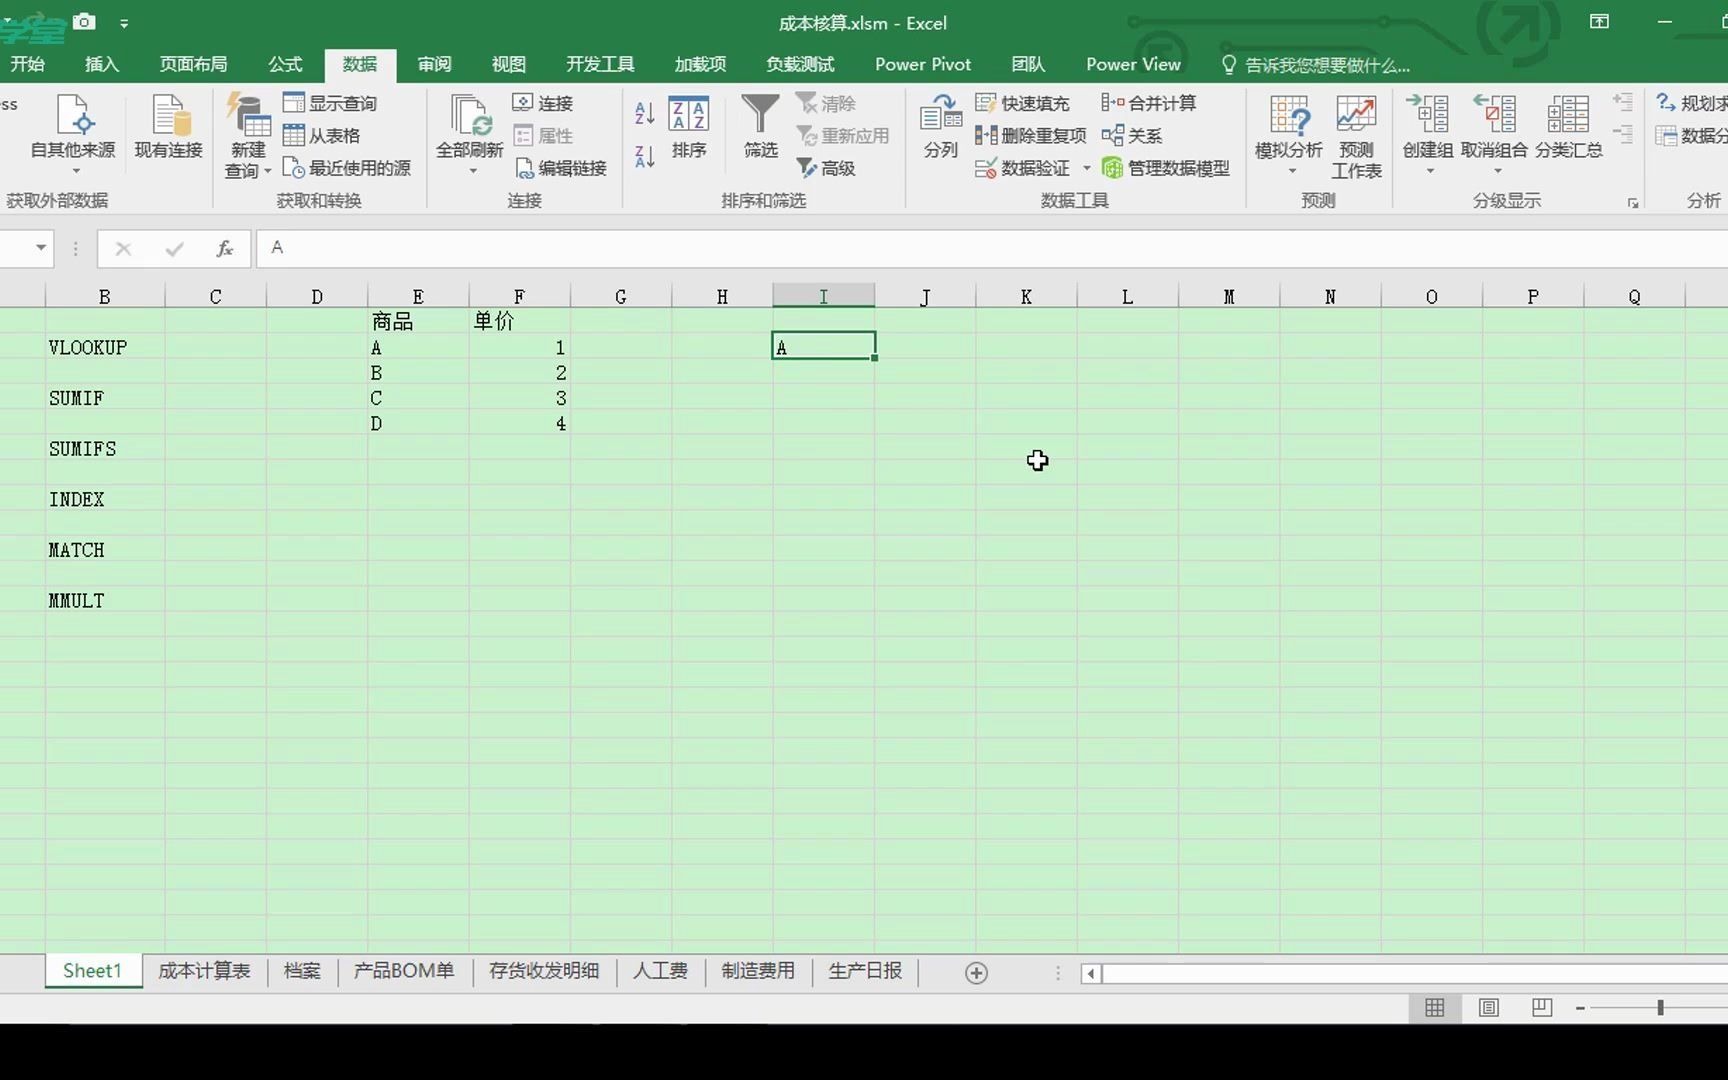Add a new sheet with the plus button
Viewport: 1728px width, 1080px height.
point(976,973)
